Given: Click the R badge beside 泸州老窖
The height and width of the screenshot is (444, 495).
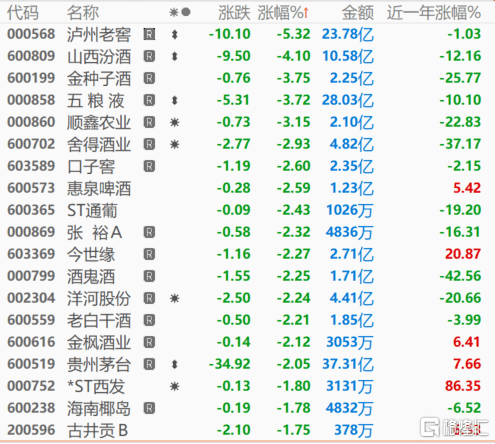Looking at the screenshot, I should coord(149,34).
